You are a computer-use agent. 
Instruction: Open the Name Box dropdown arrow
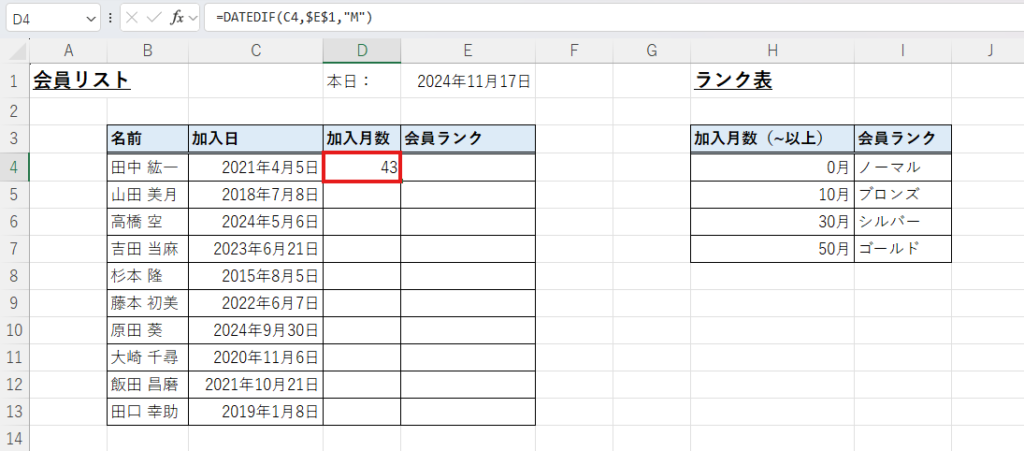coord(92,17)
